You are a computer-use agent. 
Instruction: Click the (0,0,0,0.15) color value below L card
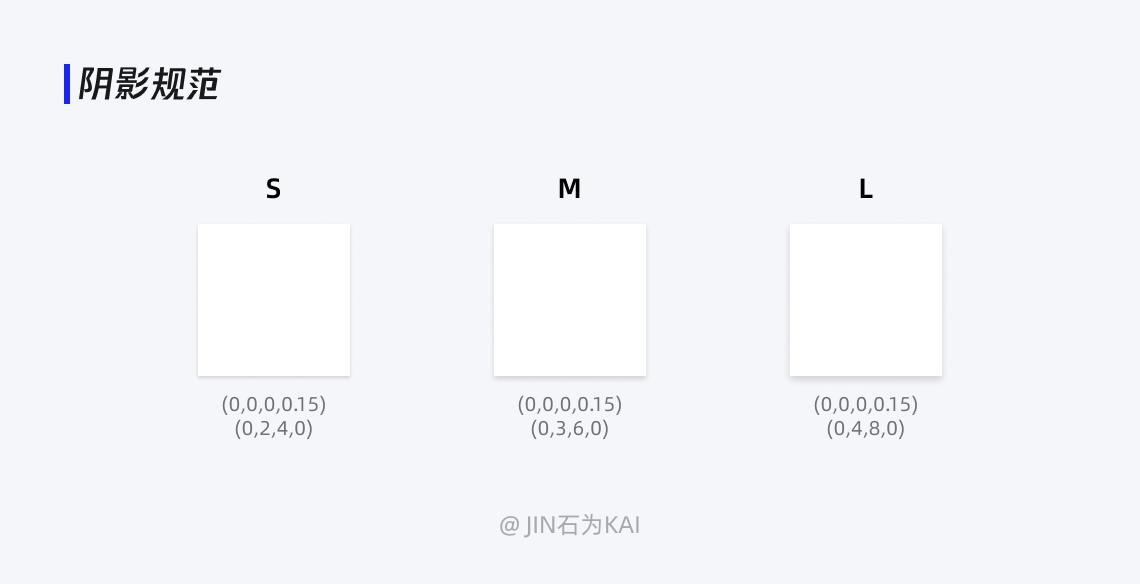click(865, 404)
